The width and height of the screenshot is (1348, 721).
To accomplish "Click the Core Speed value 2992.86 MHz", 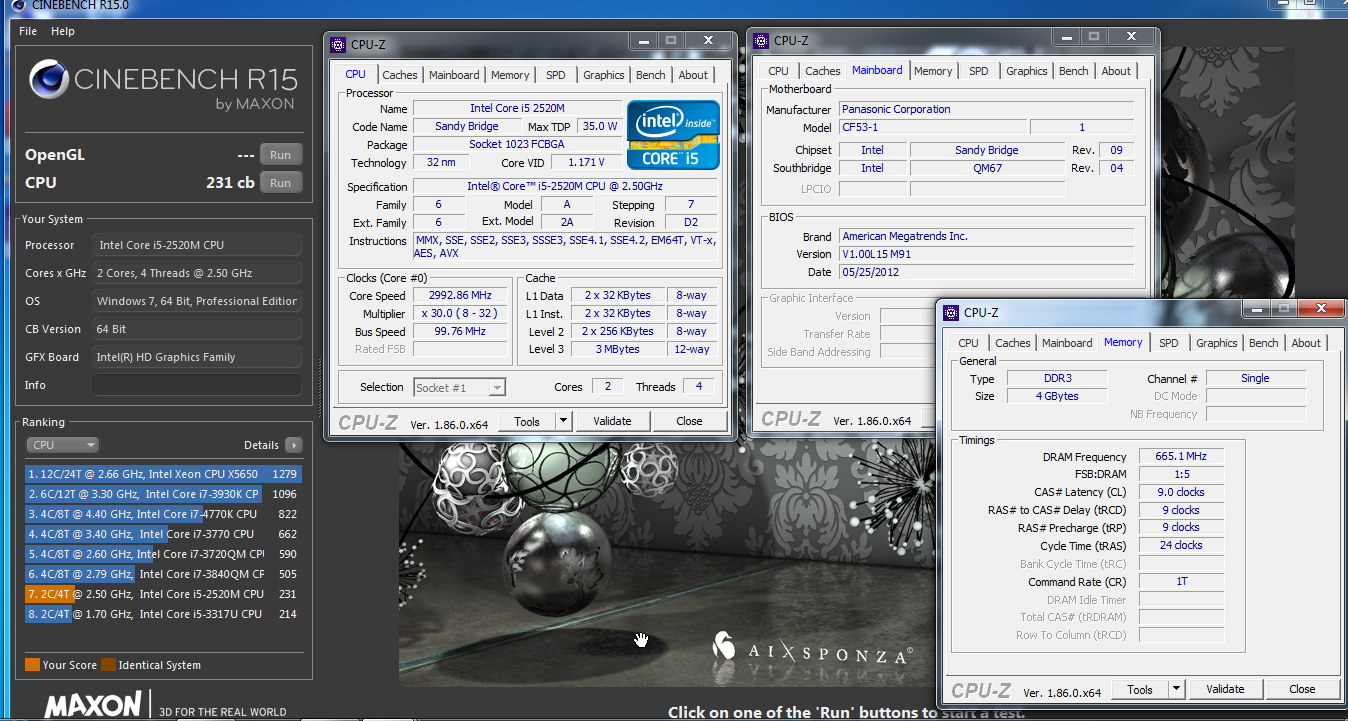I will [462, 296].
